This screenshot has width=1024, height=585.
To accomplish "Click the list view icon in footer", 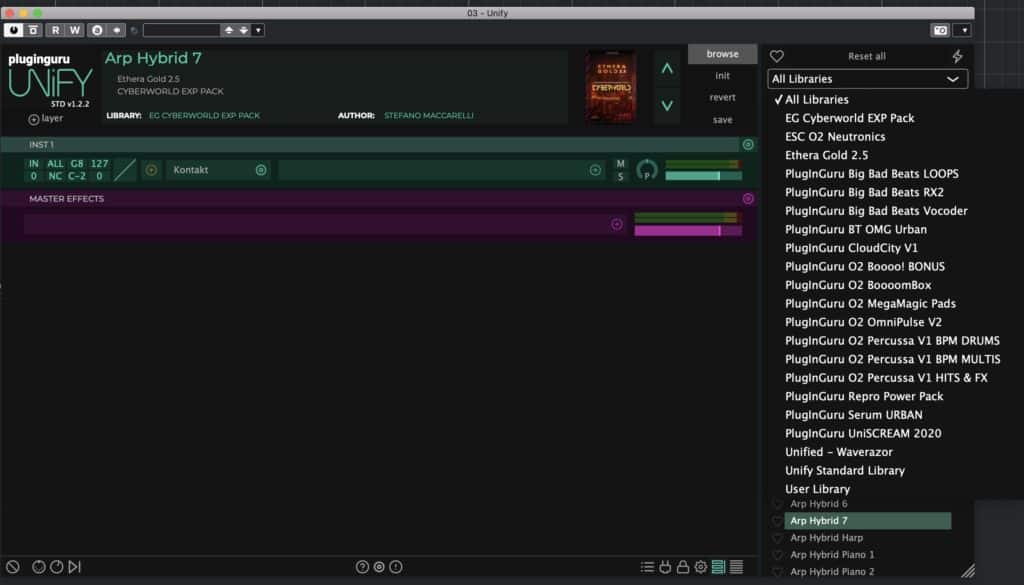I will [647, 567].
